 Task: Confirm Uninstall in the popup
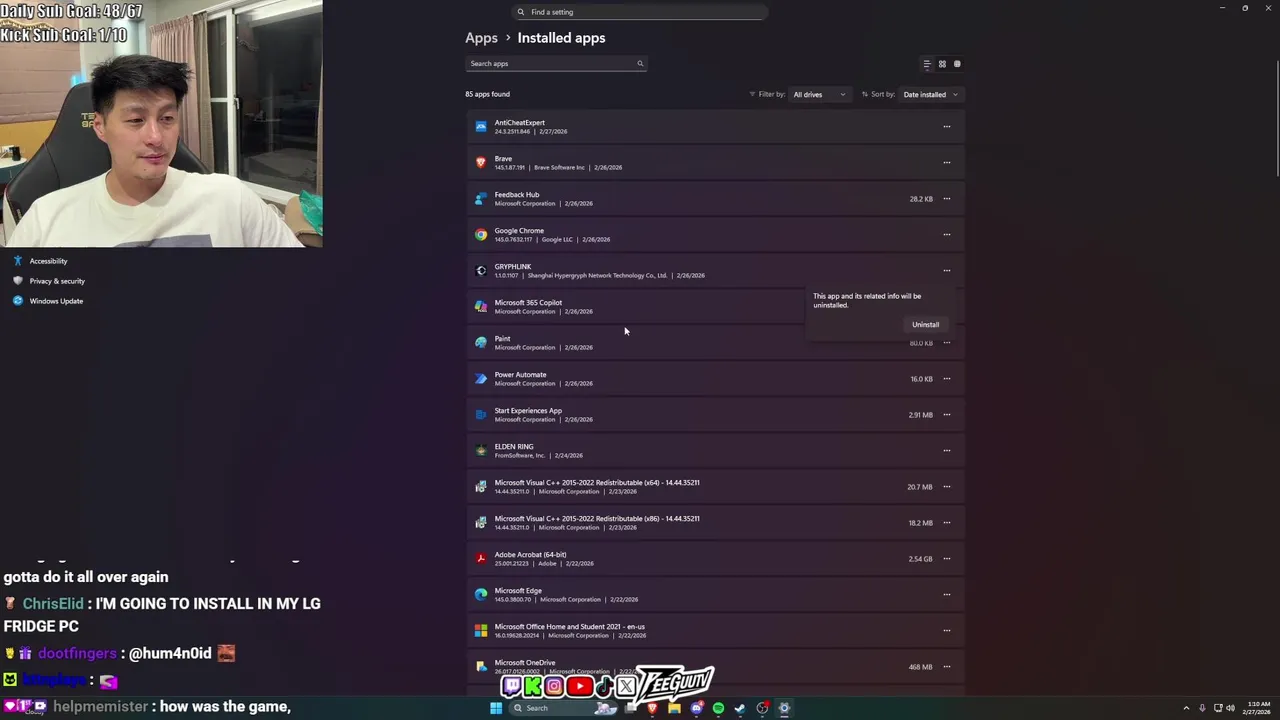point(925,325)
